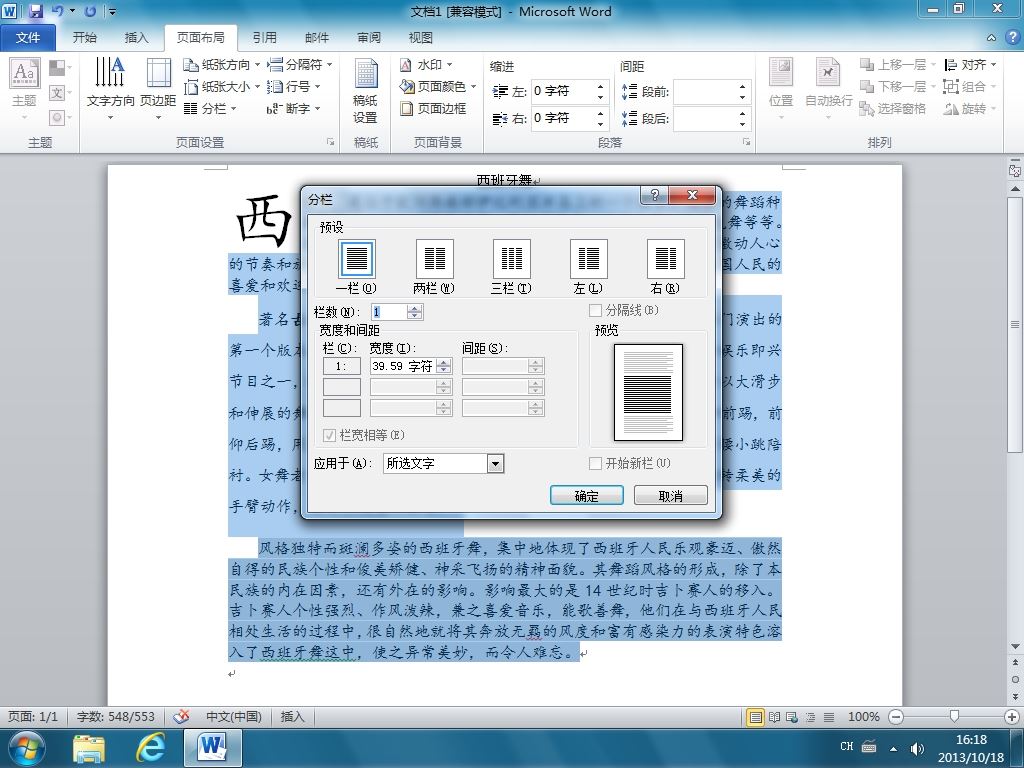1024x768 pixels.
Task: Switch to View tab
Action: (421, 38)
